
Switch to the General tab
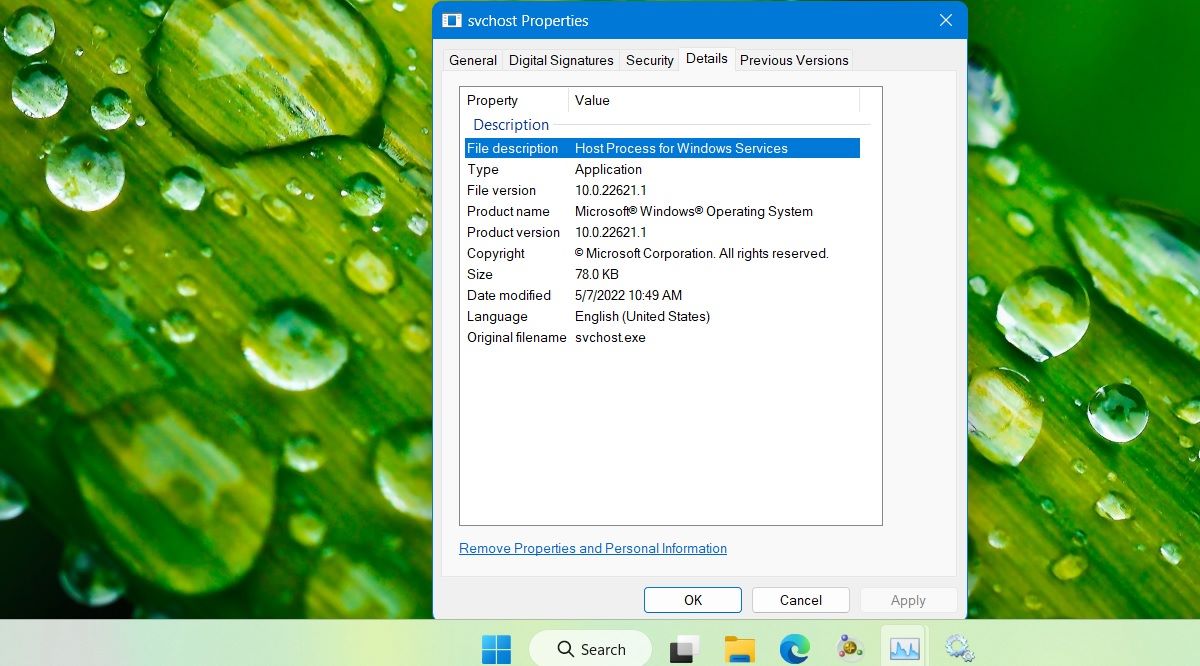(x=472, y=60)
